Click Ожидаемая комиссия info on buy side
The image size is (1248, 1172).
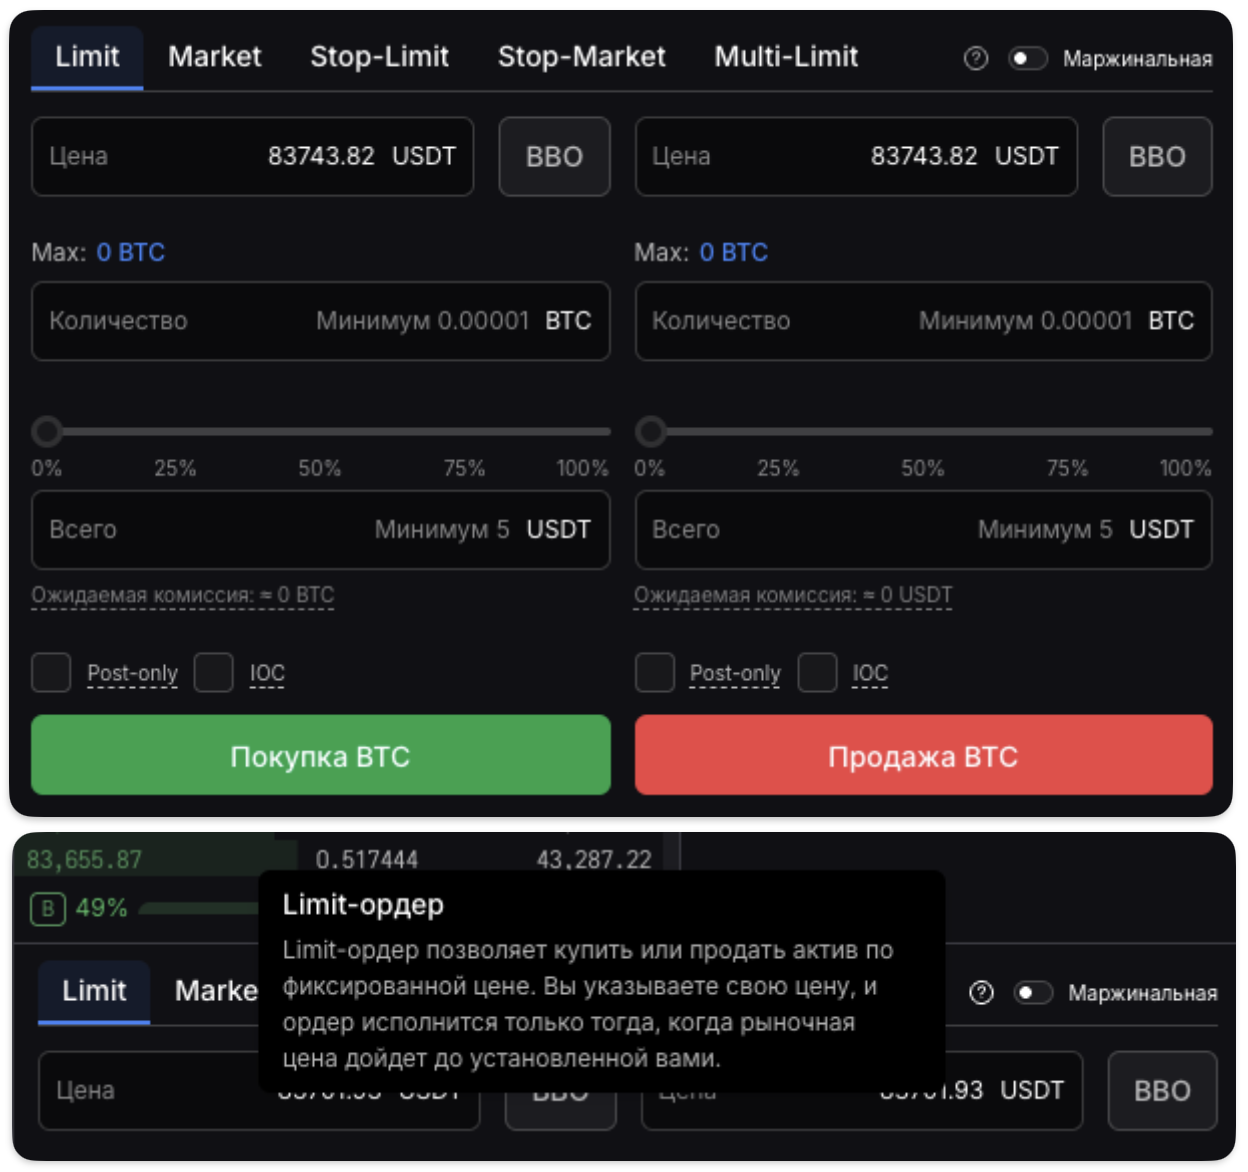click(x=182, y=594)
